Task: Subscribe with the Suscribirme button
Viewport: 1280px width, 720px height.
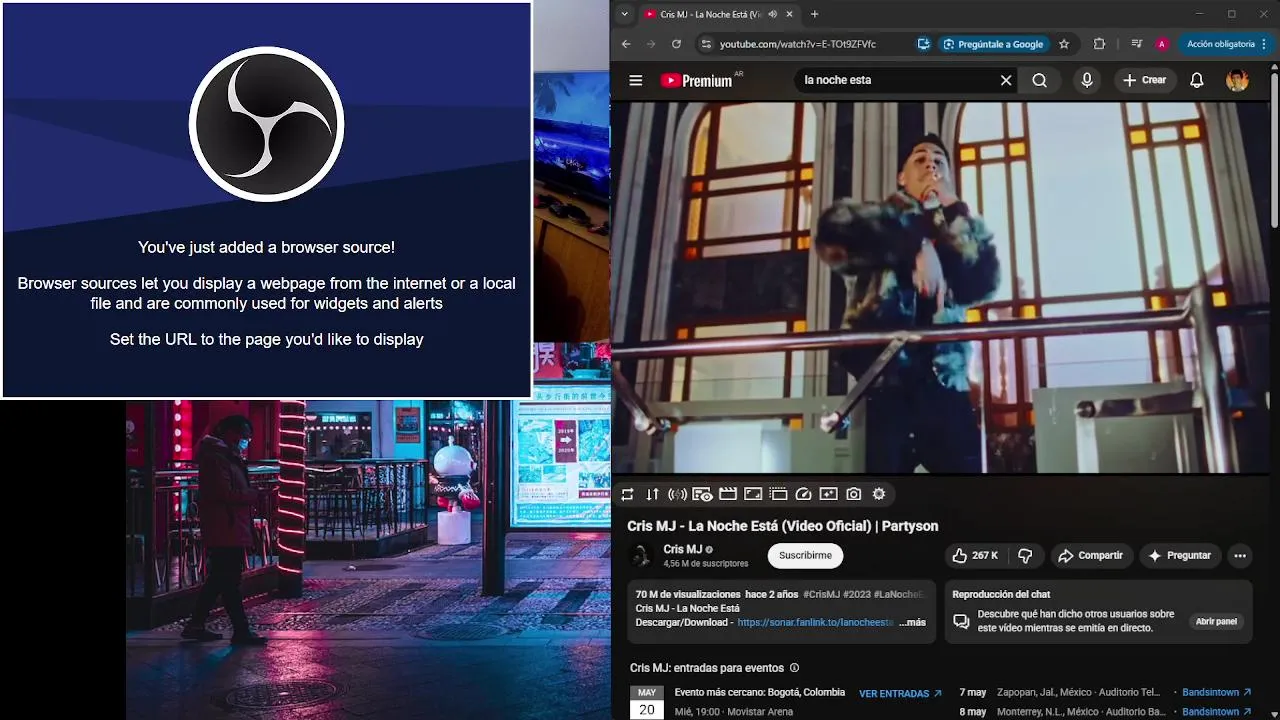Action: (805, 555)
